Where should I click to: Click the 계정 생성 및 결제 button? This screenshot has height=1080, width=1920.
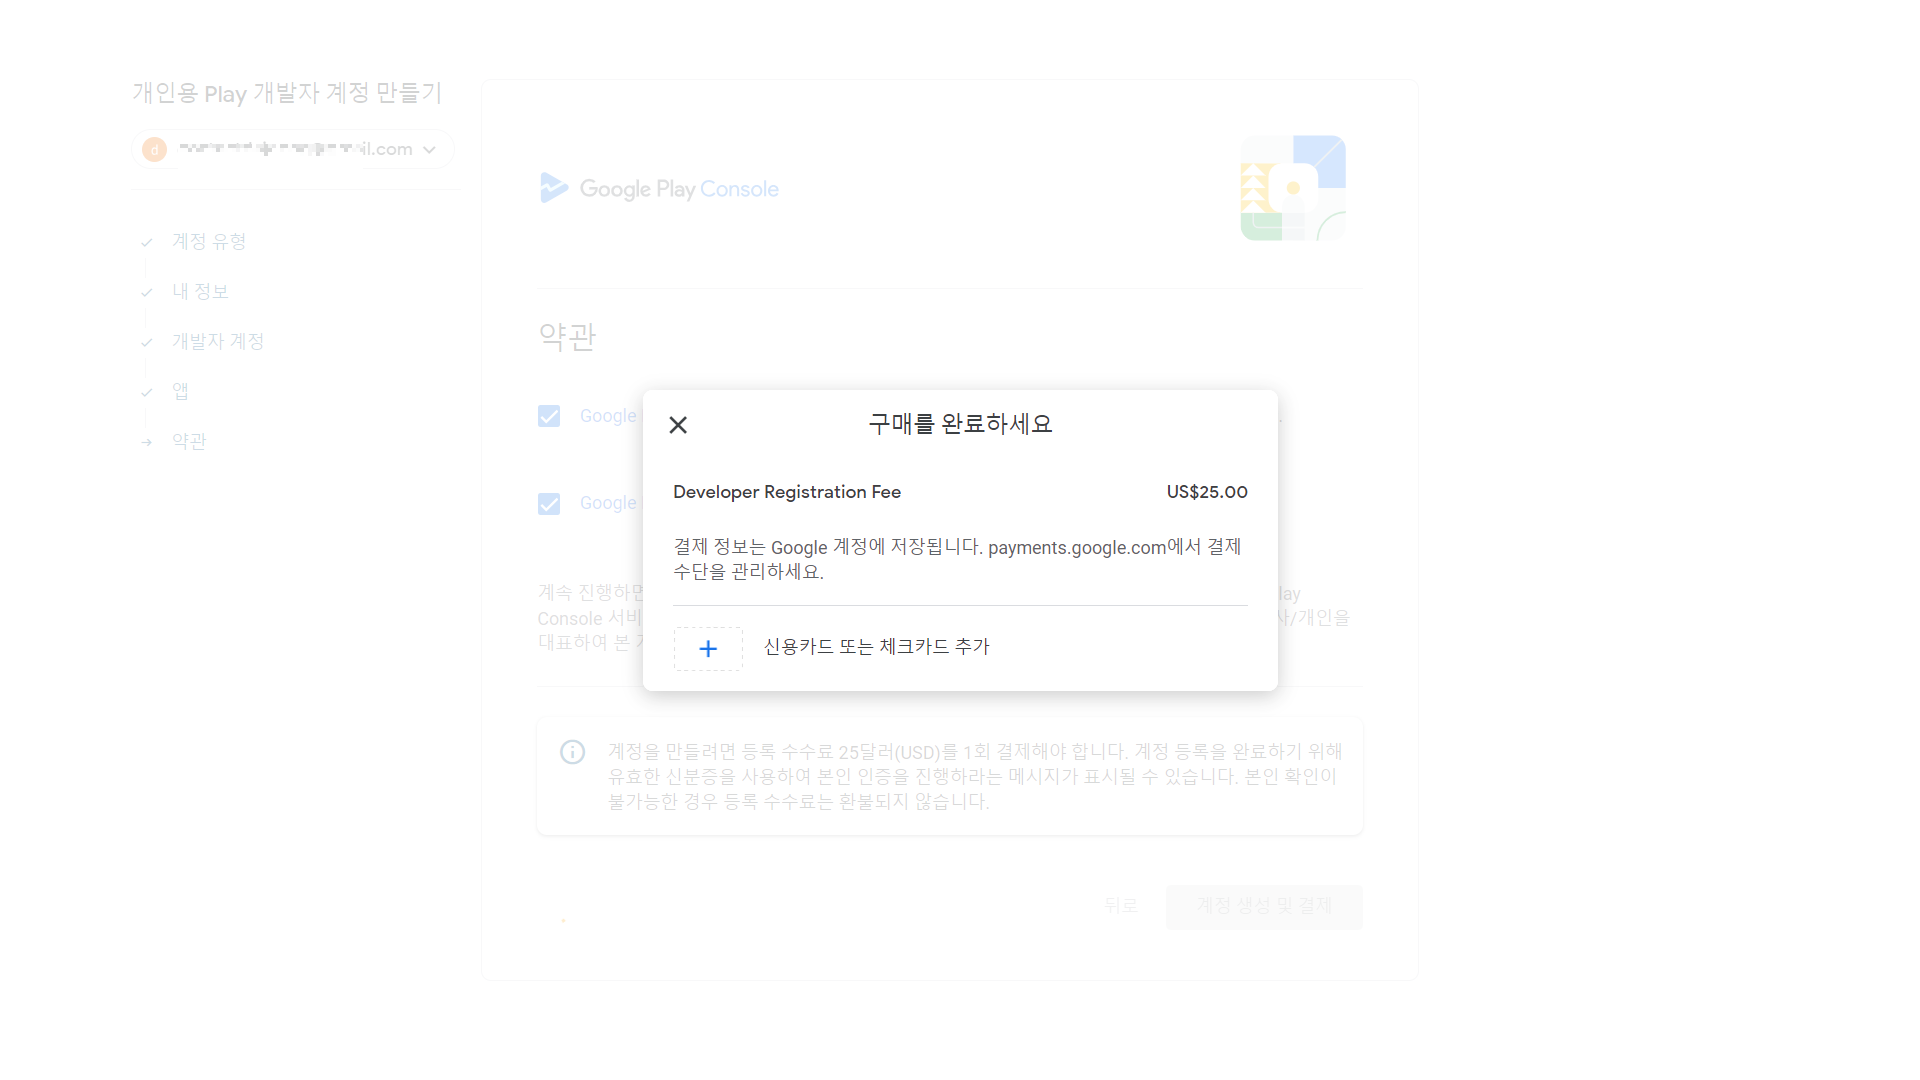click(1264, 906)
